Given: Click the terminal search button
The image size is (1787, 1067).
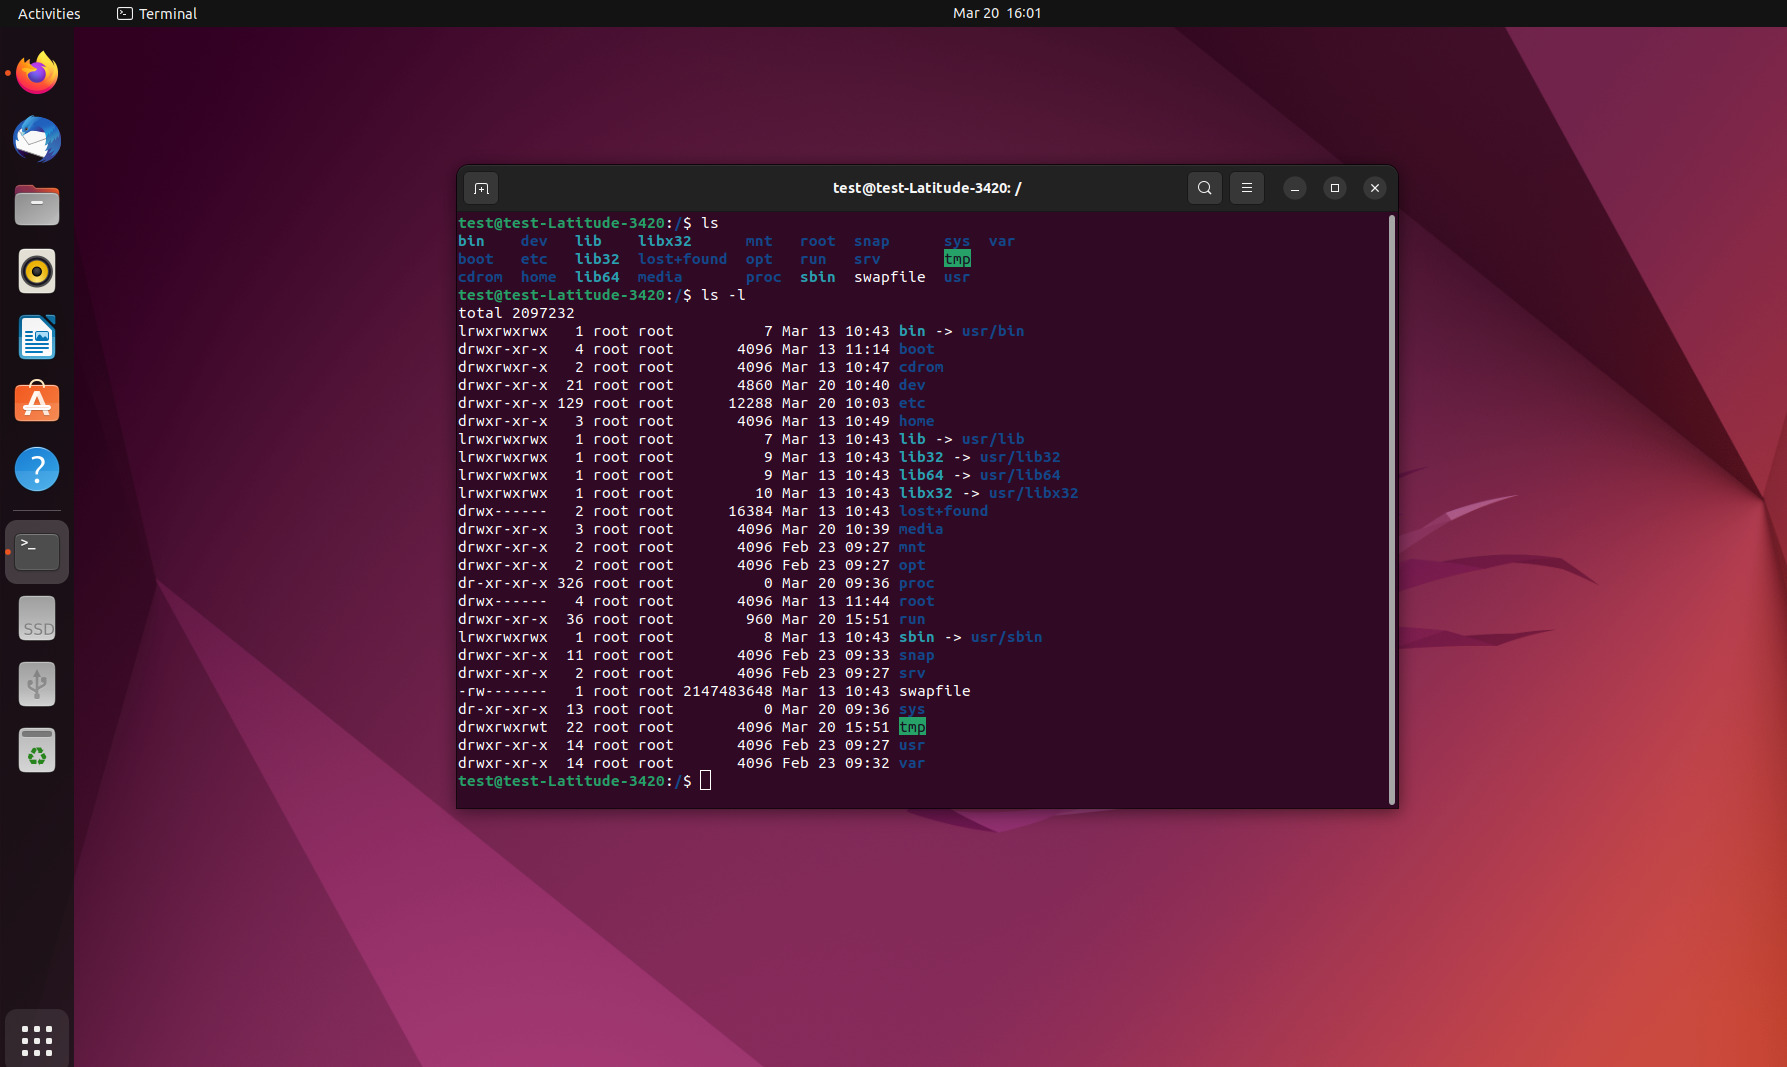Looking at the screenshot, I should pyautogui.click(x=1205, y=188).
